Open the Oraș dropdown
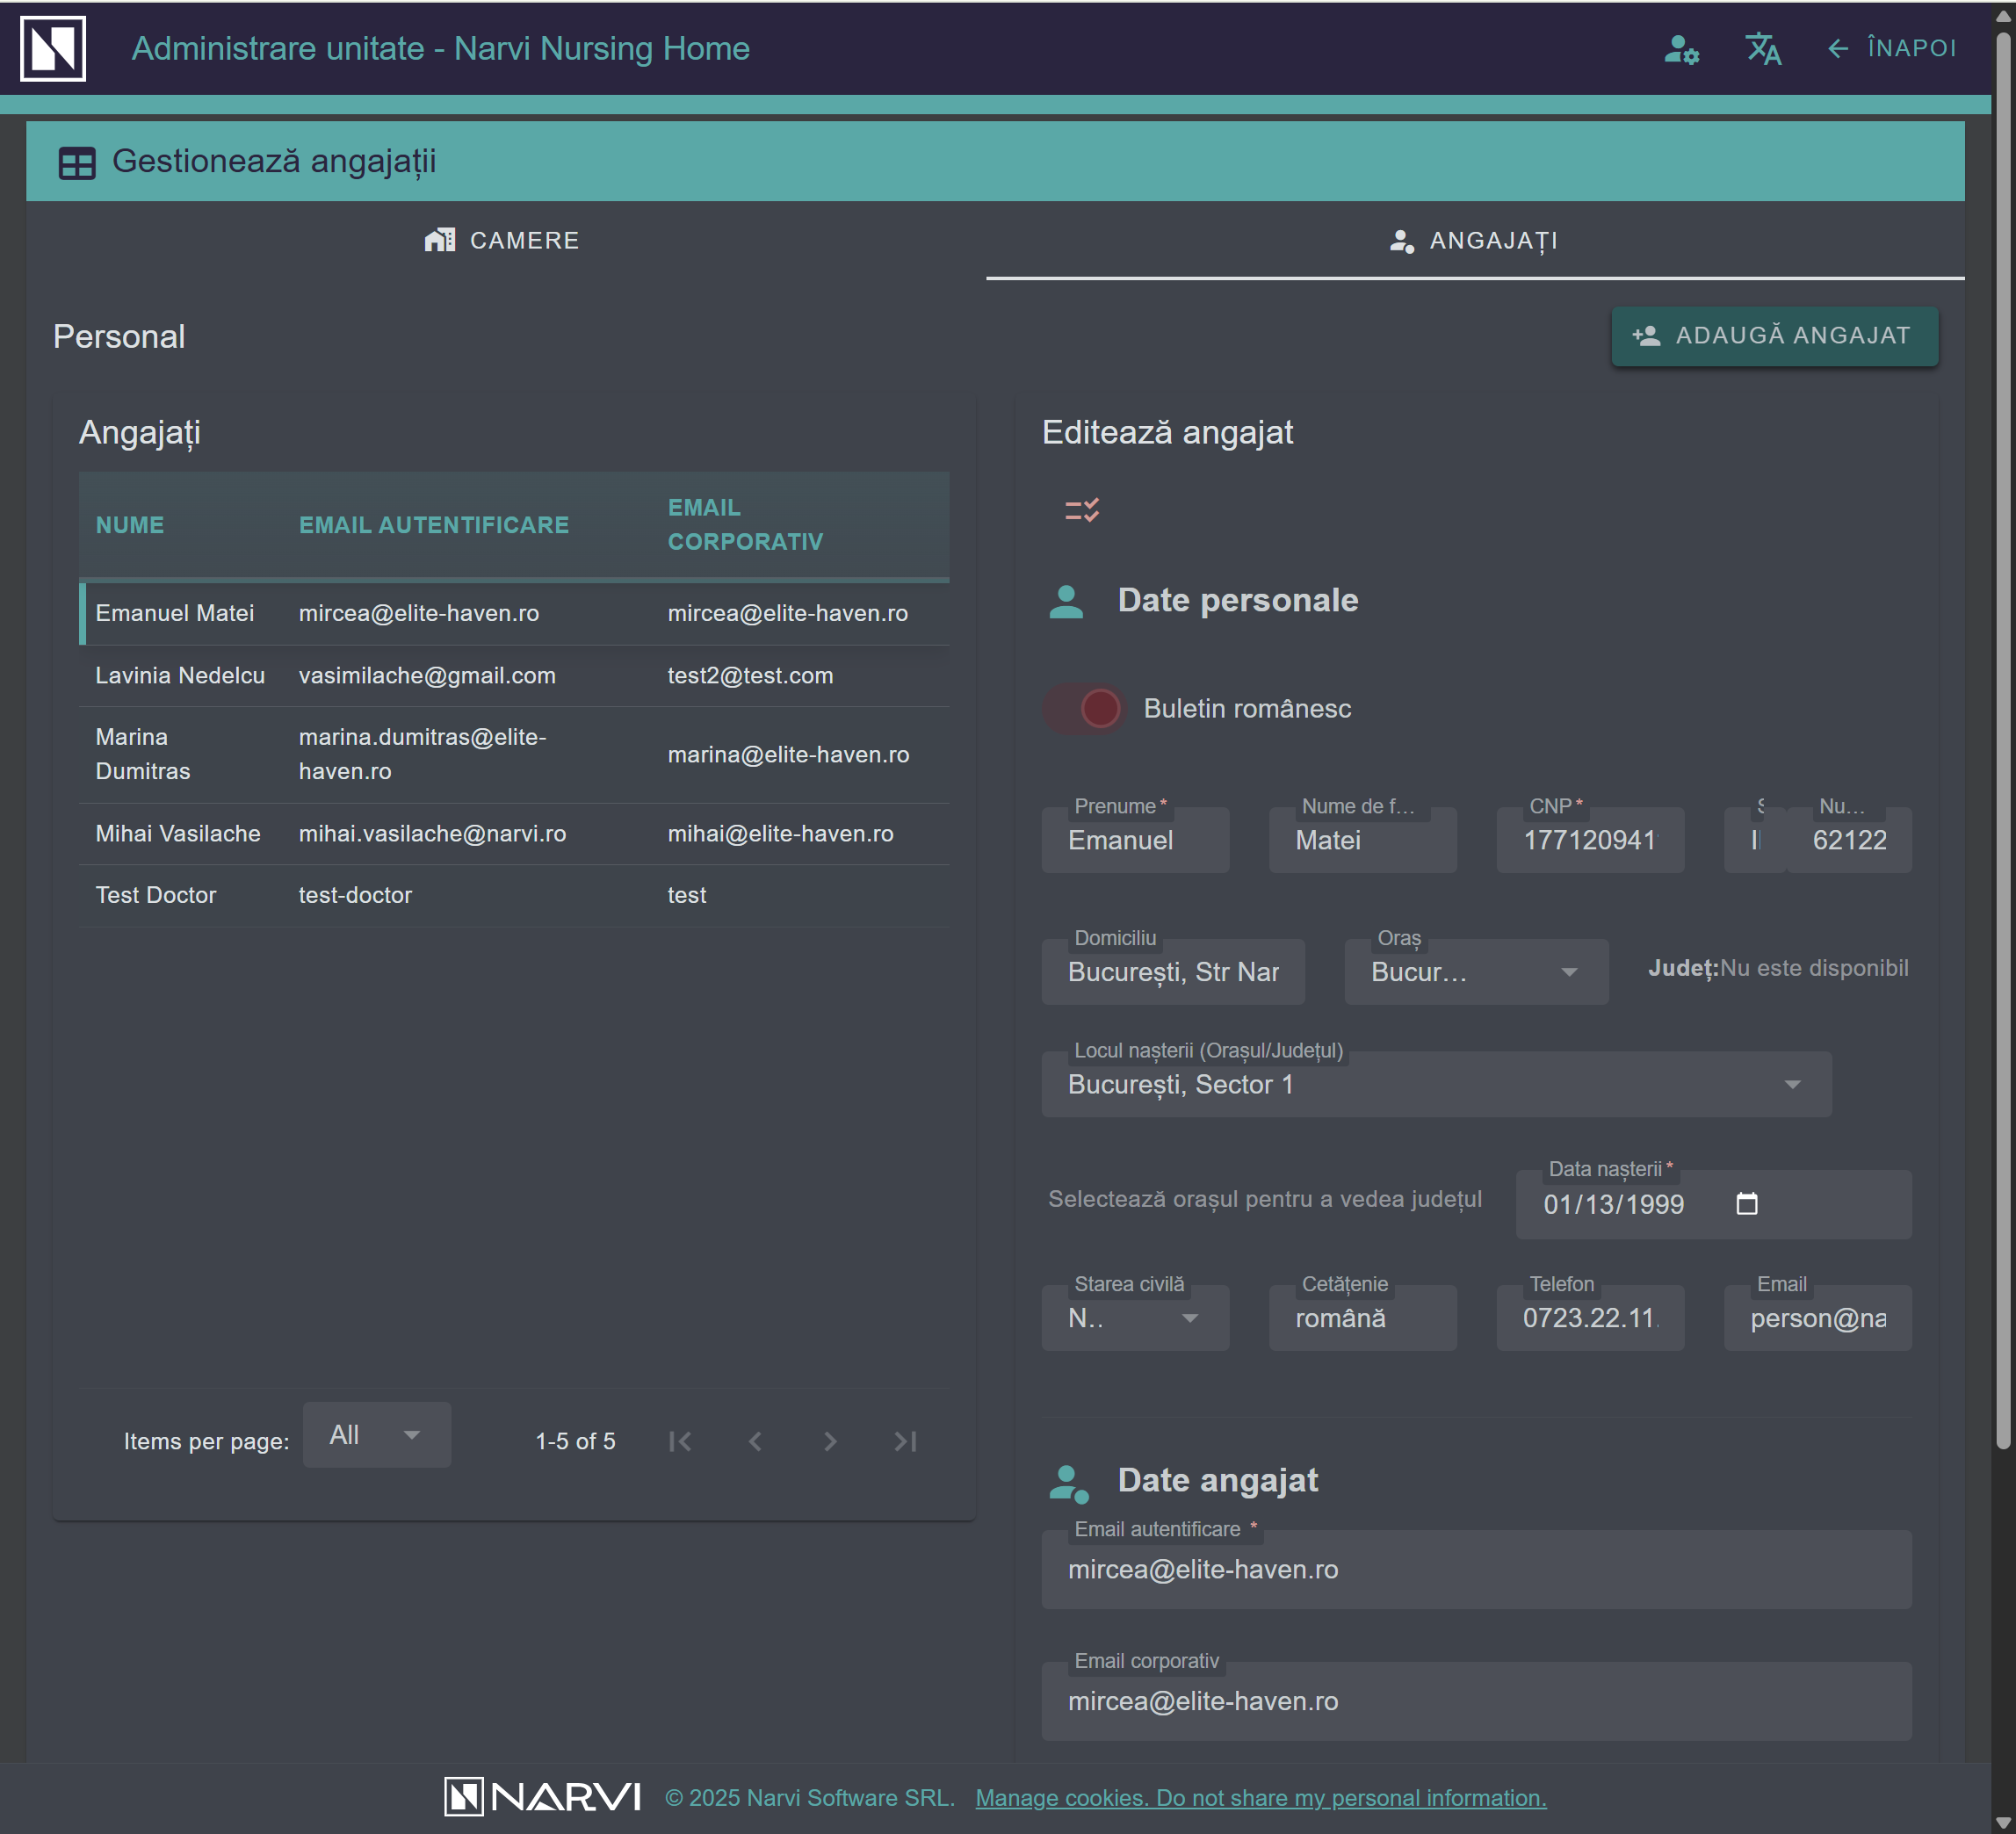The image size is (2016, 1834). click(x=1475, y=972)
